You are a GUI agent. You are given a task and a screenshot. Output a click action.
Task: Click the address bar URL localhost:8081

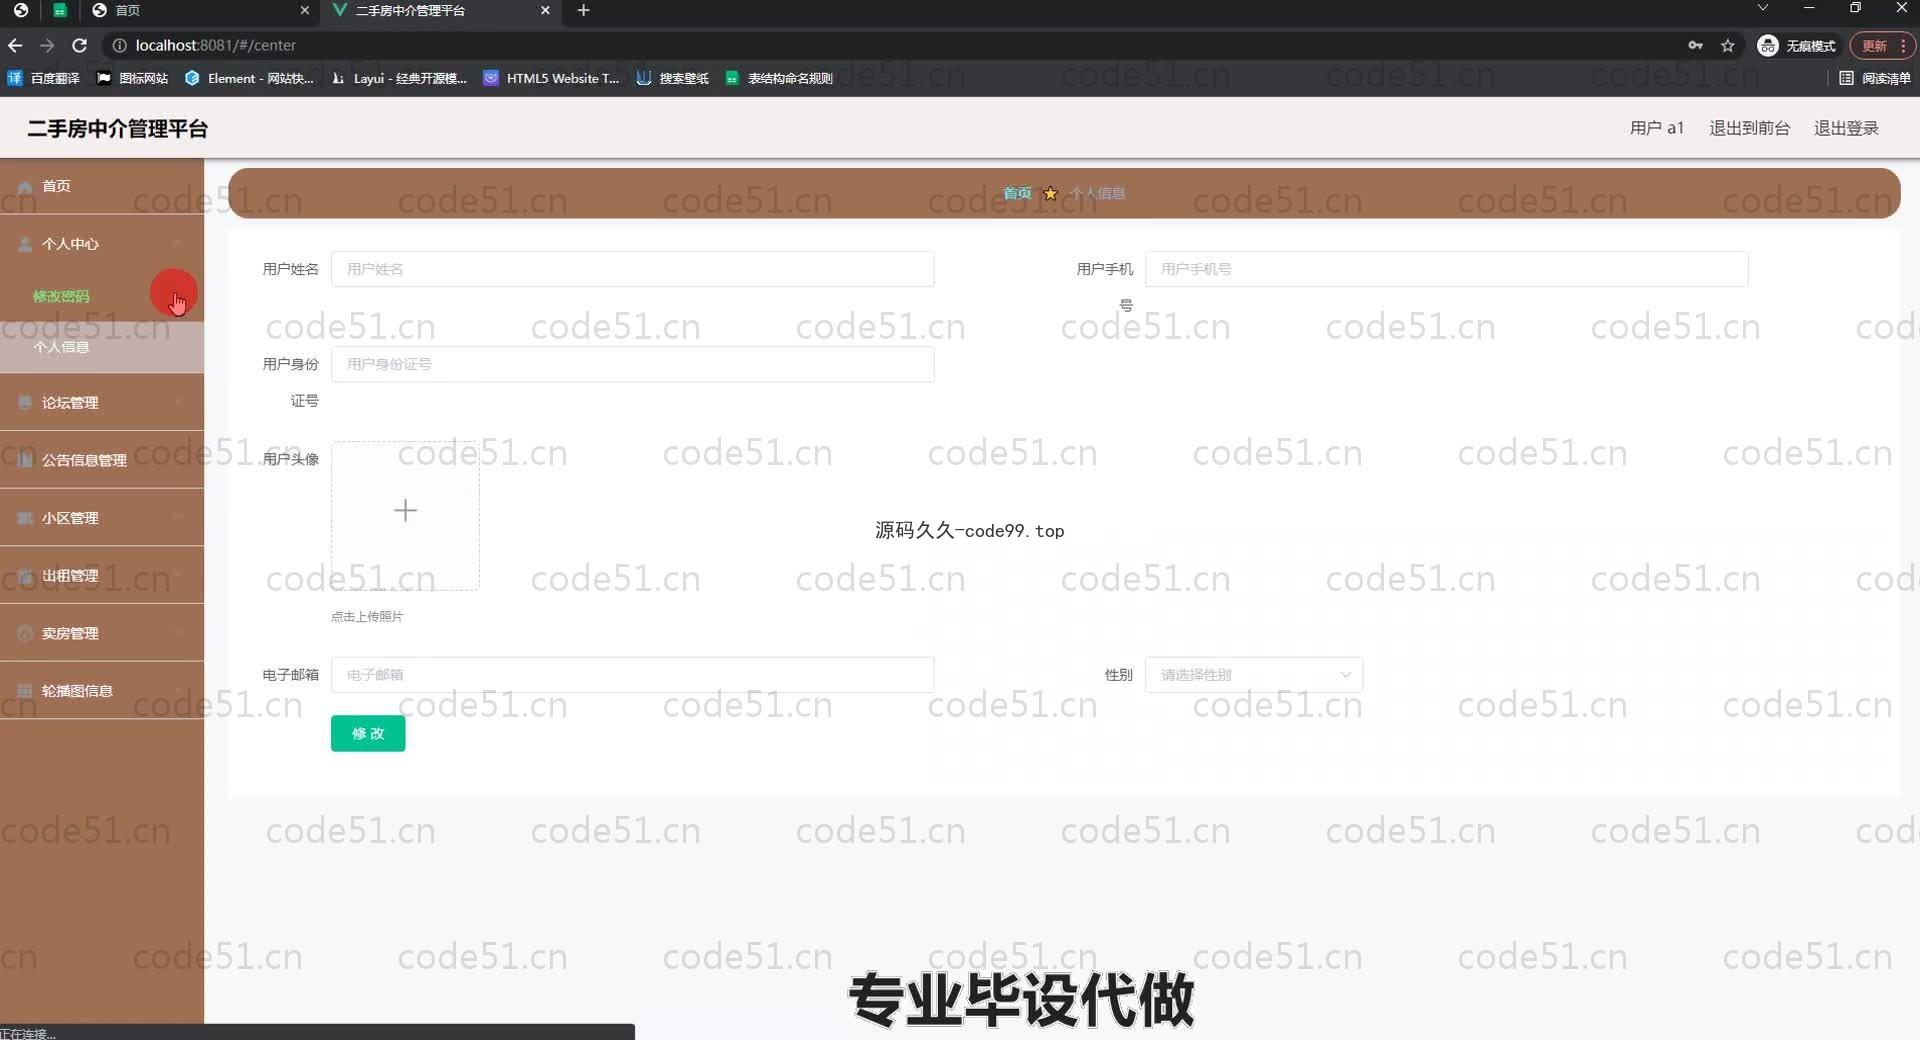(x=215, y=45)
